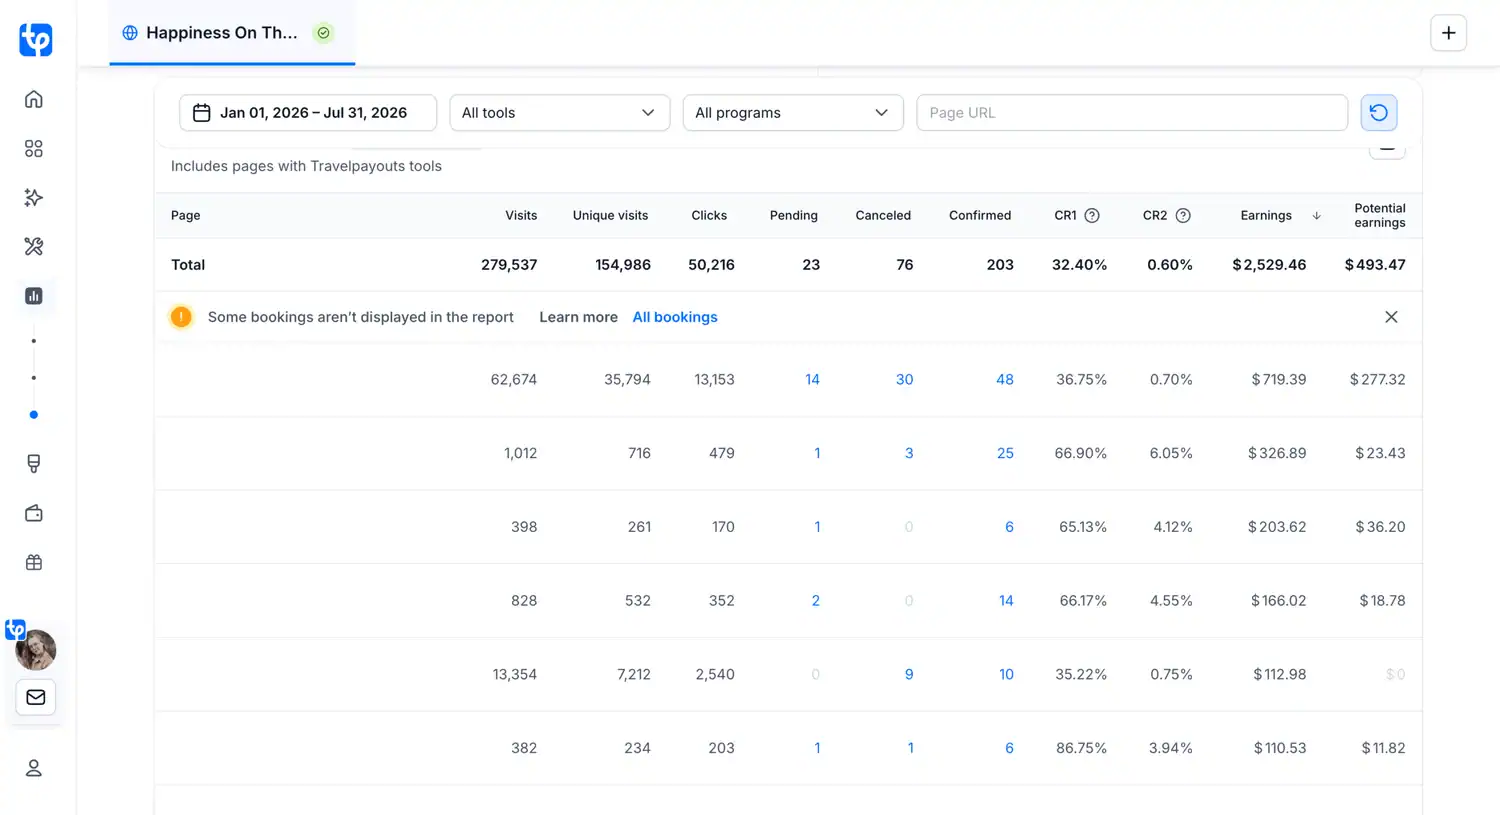This screenshot has height=815, width=1500.
Task: Click earnings value $719.39
Action: pyautogui.click(x=1278, y=379)
